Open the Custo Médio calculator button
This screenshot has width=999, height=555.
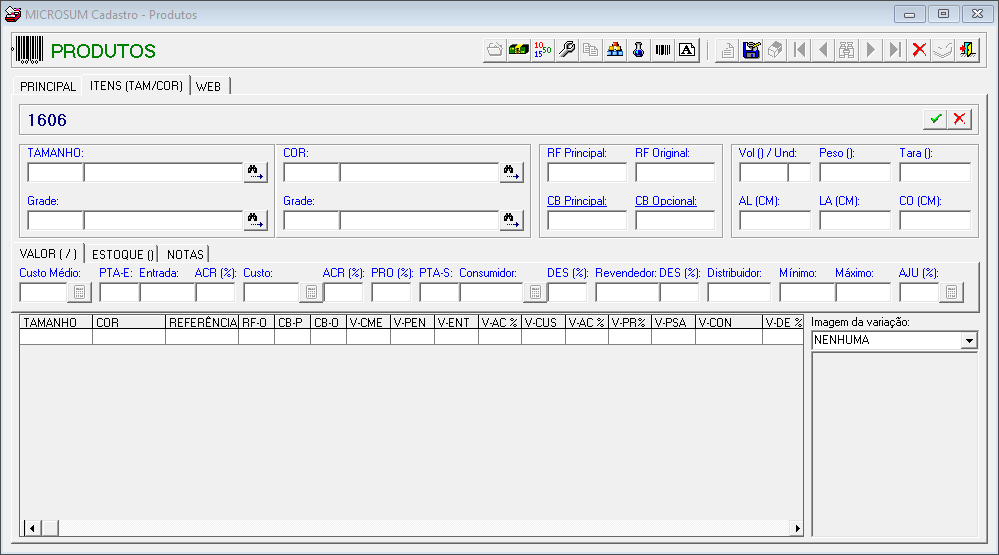pos(80,292)
